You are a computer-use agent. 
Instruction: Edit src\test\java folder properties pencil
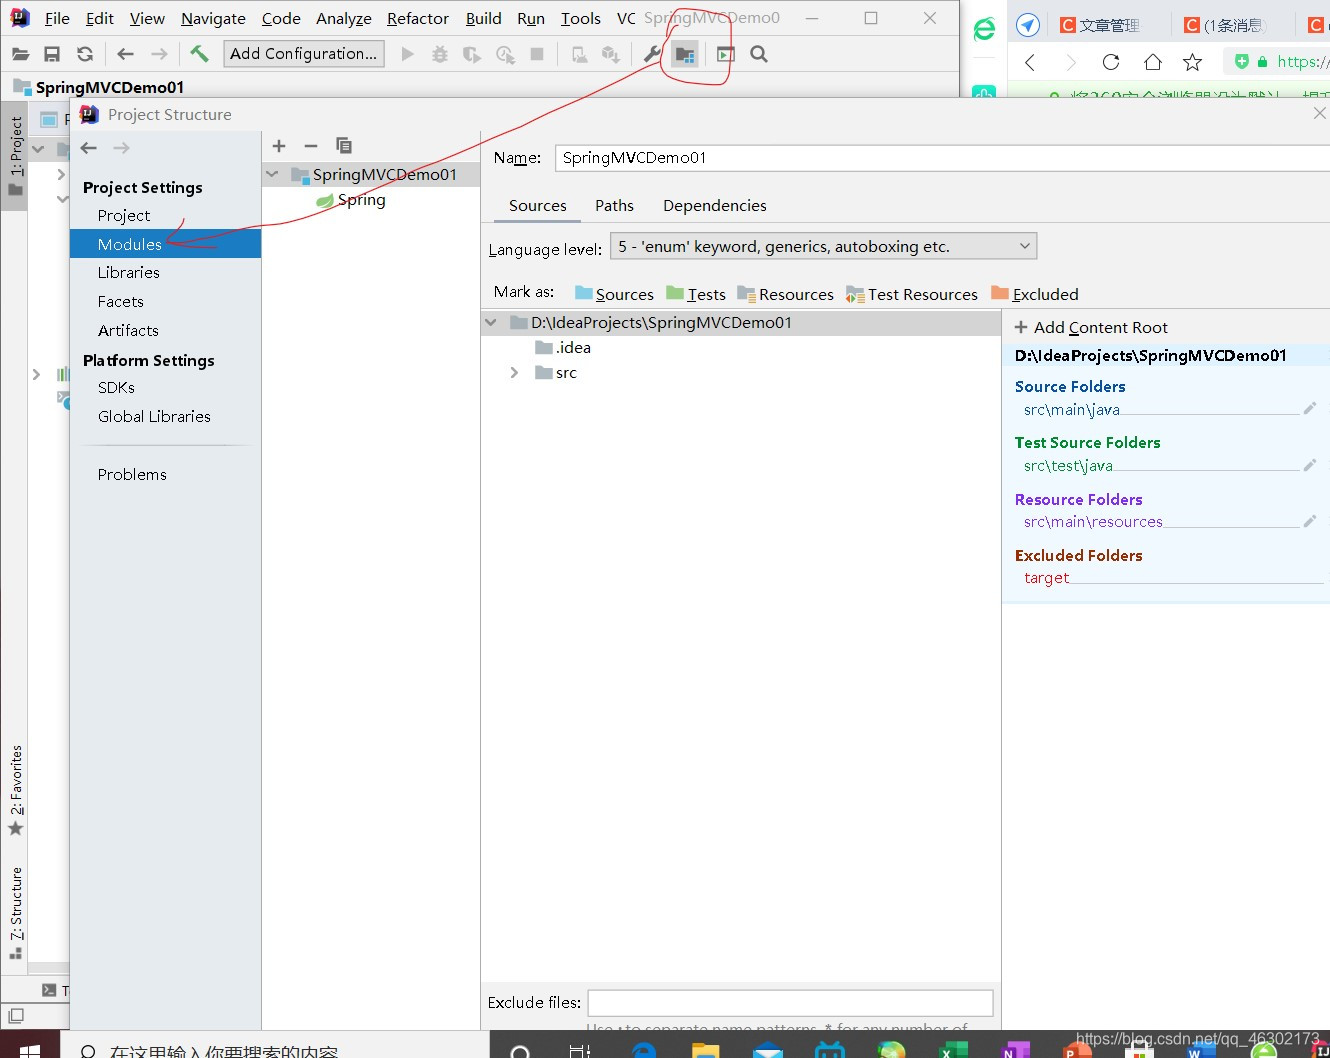[x=1309, y=465]
